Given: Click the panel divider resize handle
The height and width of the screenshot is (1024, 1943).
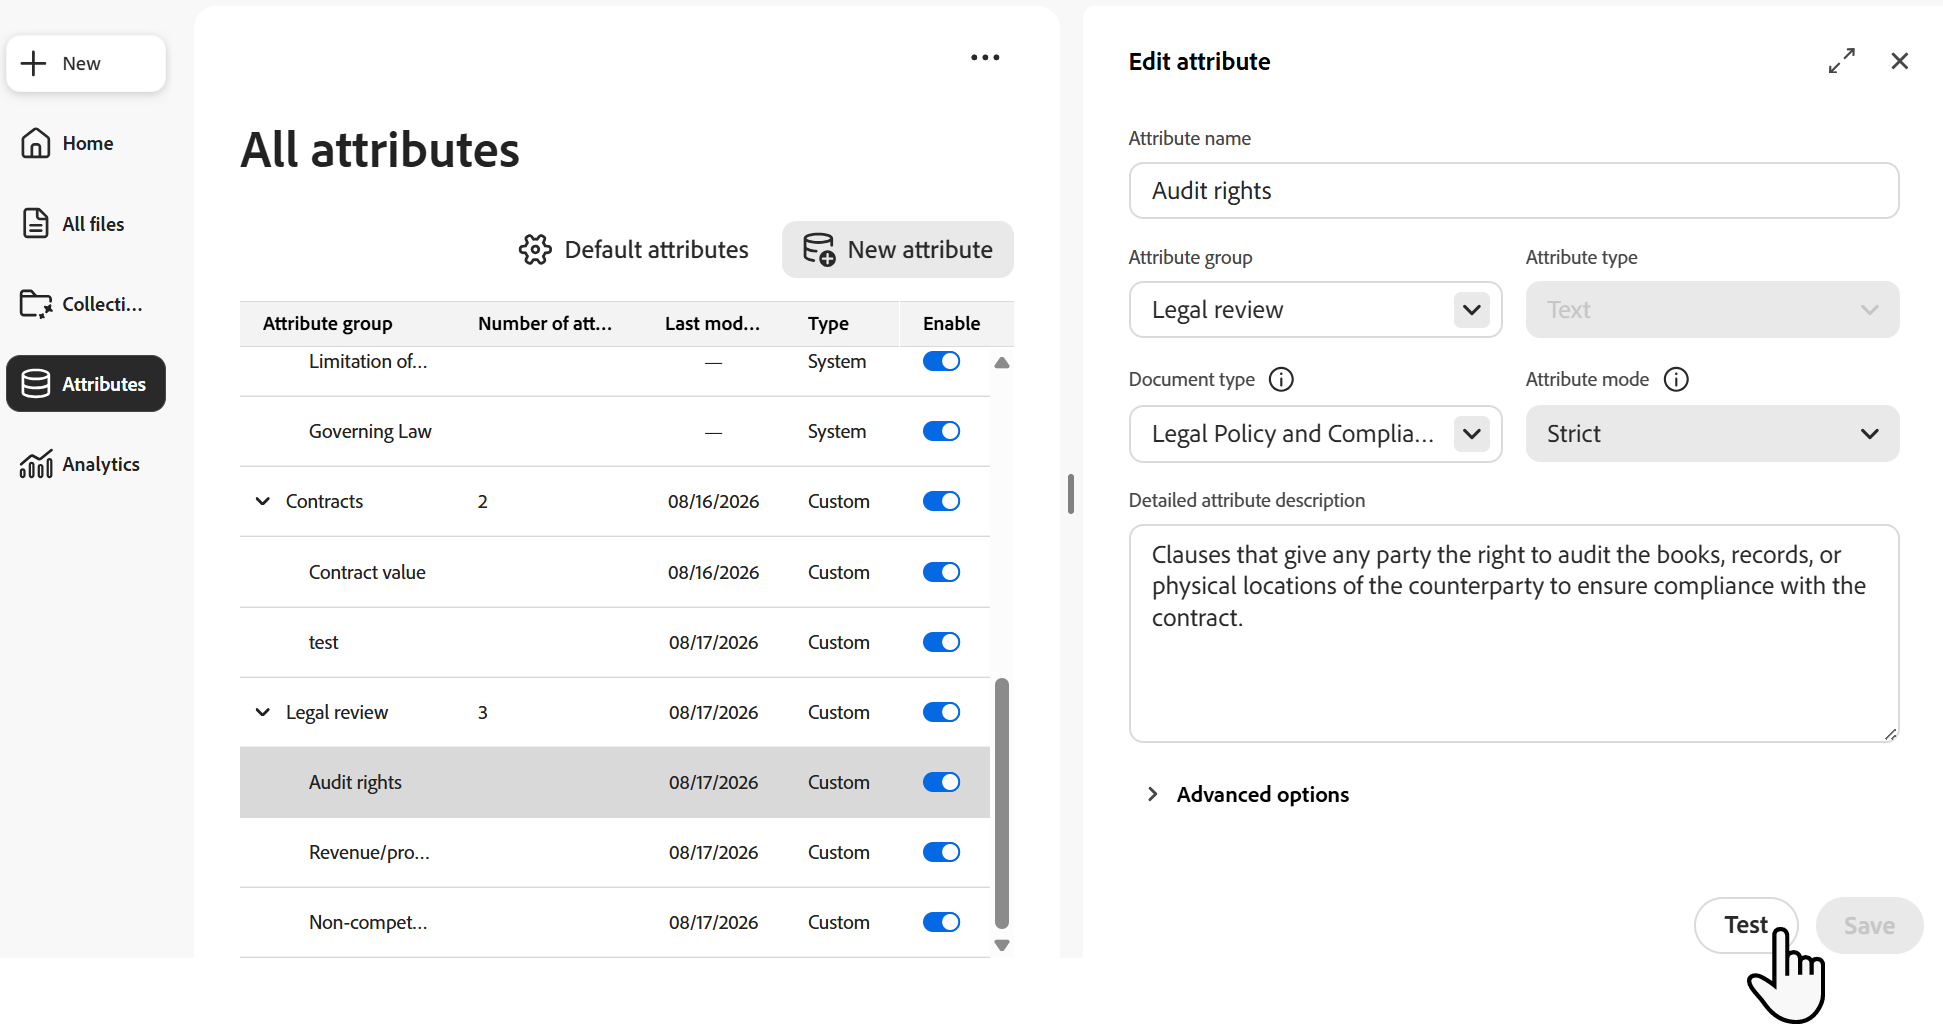Looking at the screenshot, I should coord(1071,494).
